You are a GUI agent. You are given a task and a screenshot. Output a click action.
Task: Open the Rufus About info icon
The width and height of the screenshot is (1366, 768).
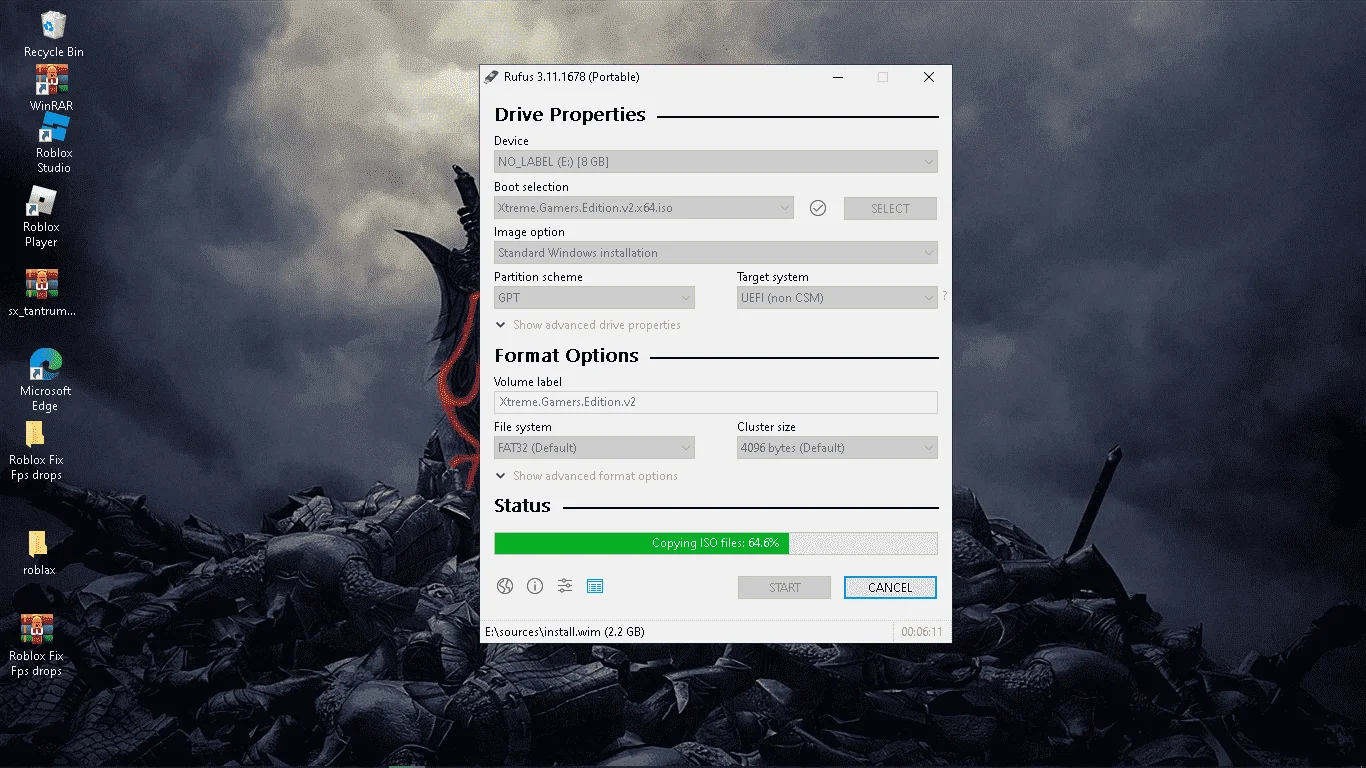535,586
